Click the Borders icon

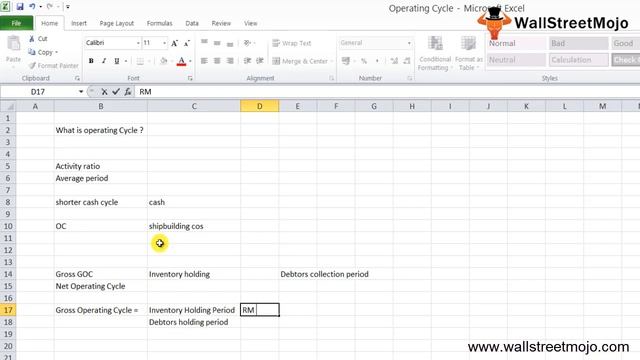(140, 61)
